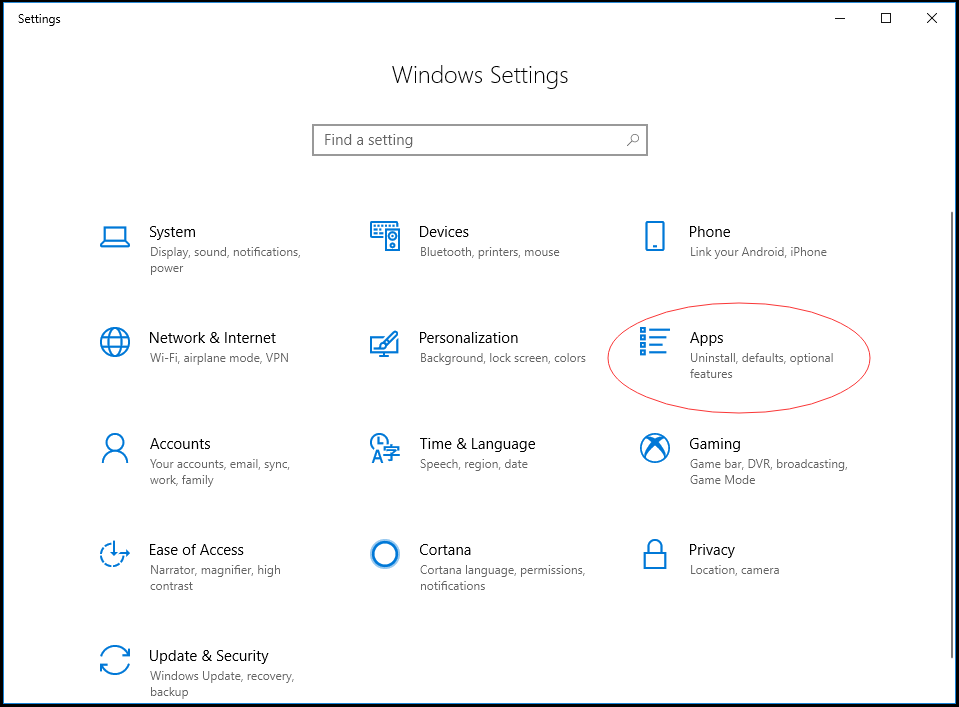Open the Cortana settings title

pyautogui.click(x=445, y=550)
